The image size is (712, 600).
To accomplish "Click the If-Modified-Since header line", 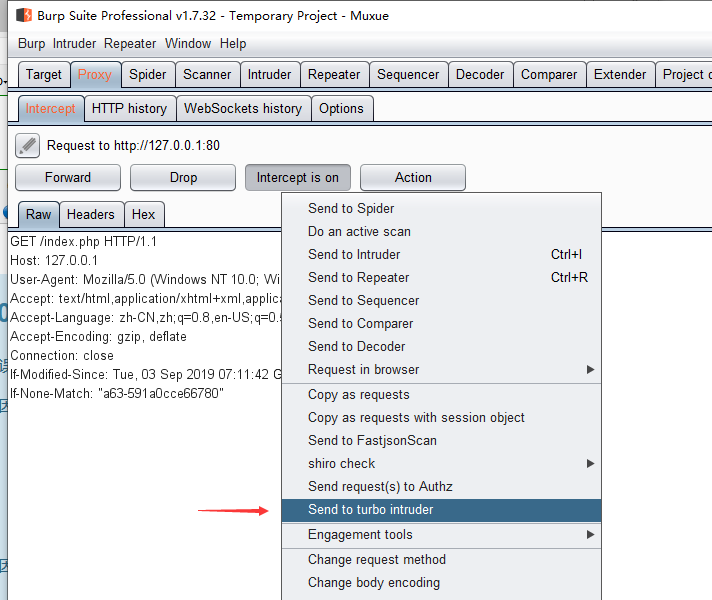I will pyautogui.click(x=146, y=375).
